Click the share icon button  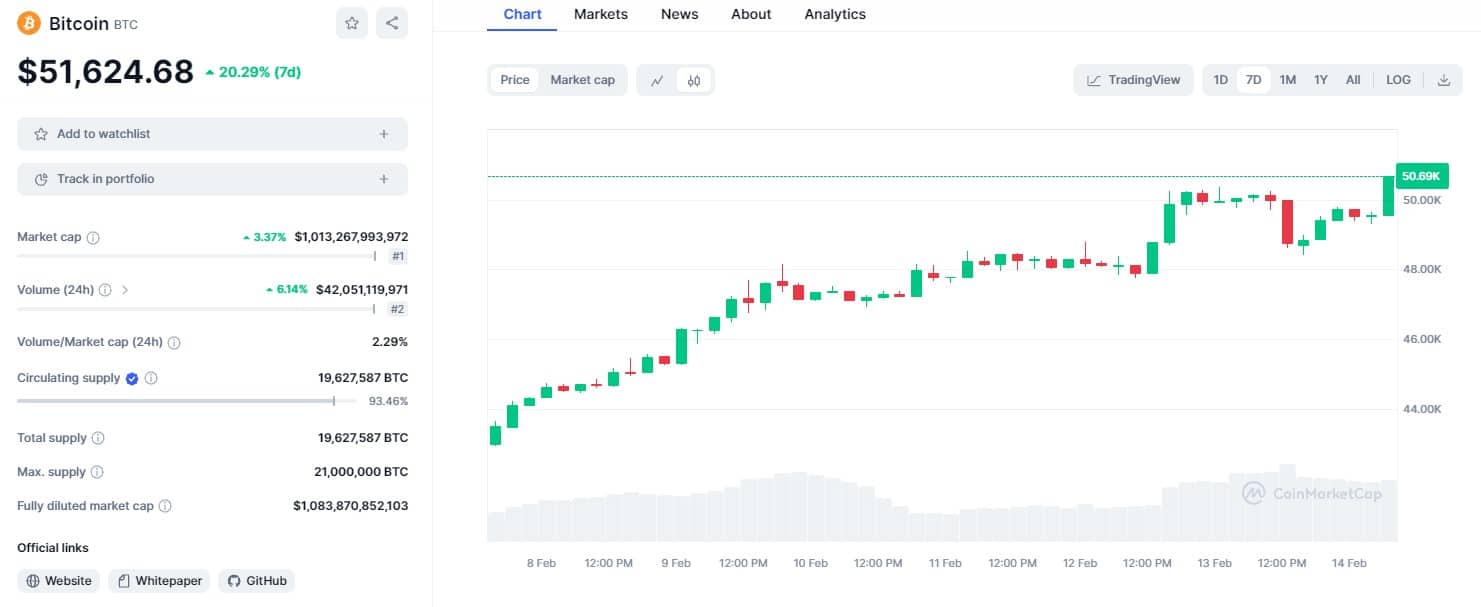coord(391,23)
